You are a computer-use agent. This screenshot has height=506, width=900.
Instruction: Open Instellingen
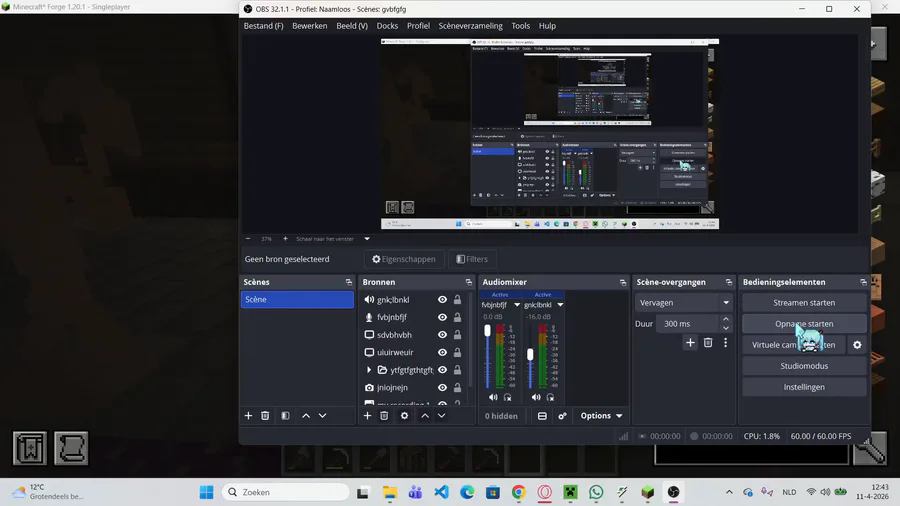(x=804, y=387)
